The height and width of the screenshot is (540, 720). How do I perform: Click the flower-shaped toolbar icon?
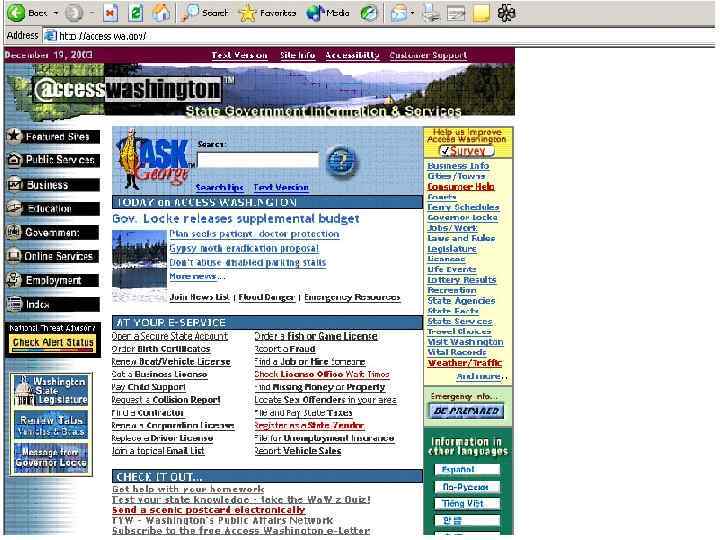[x=506, y=13]
